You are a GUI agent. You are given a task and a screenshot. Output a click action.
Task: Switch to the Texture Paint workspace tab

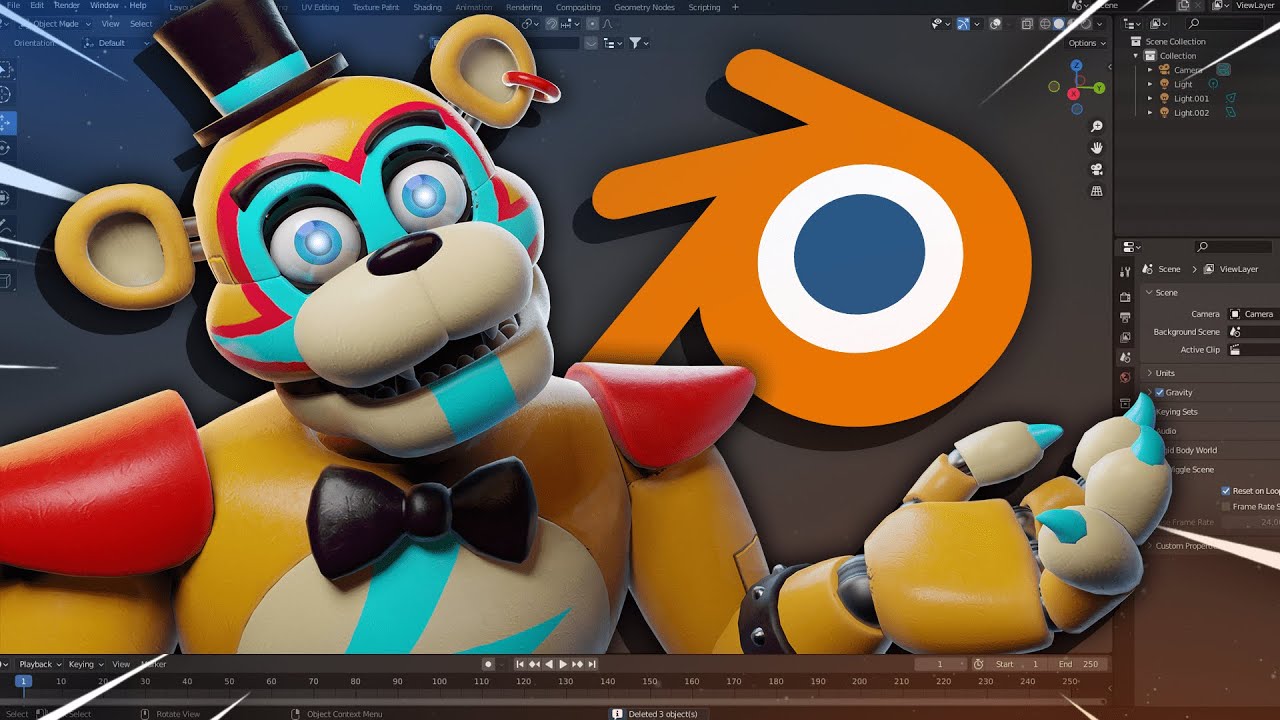[376, 7]
